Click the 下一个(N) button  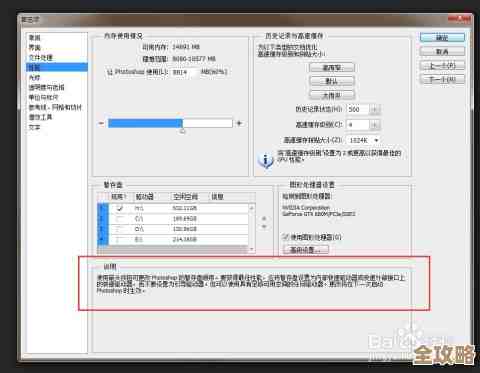[x=442, y=80]
